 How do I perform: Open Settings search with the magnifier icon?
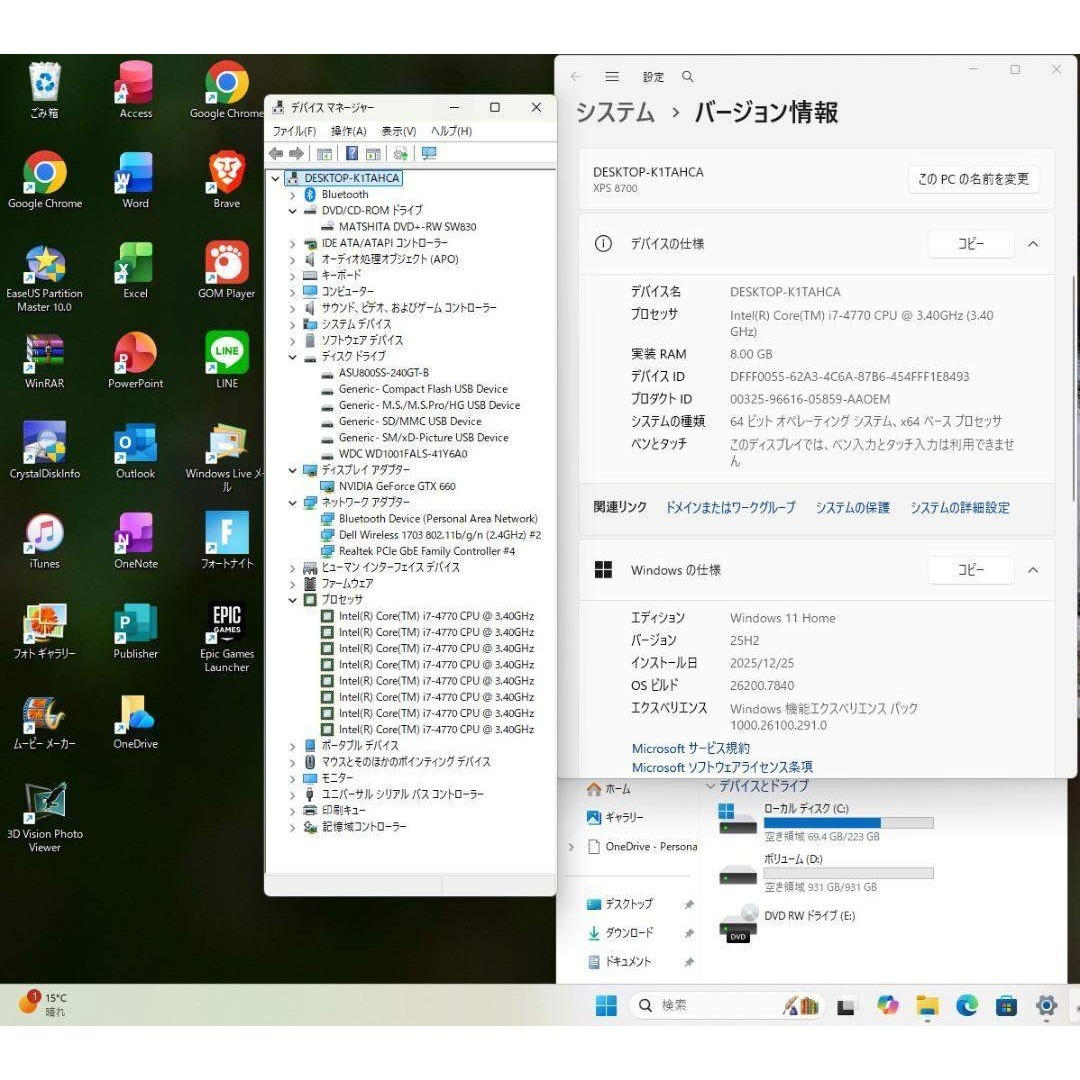[687, 76]
